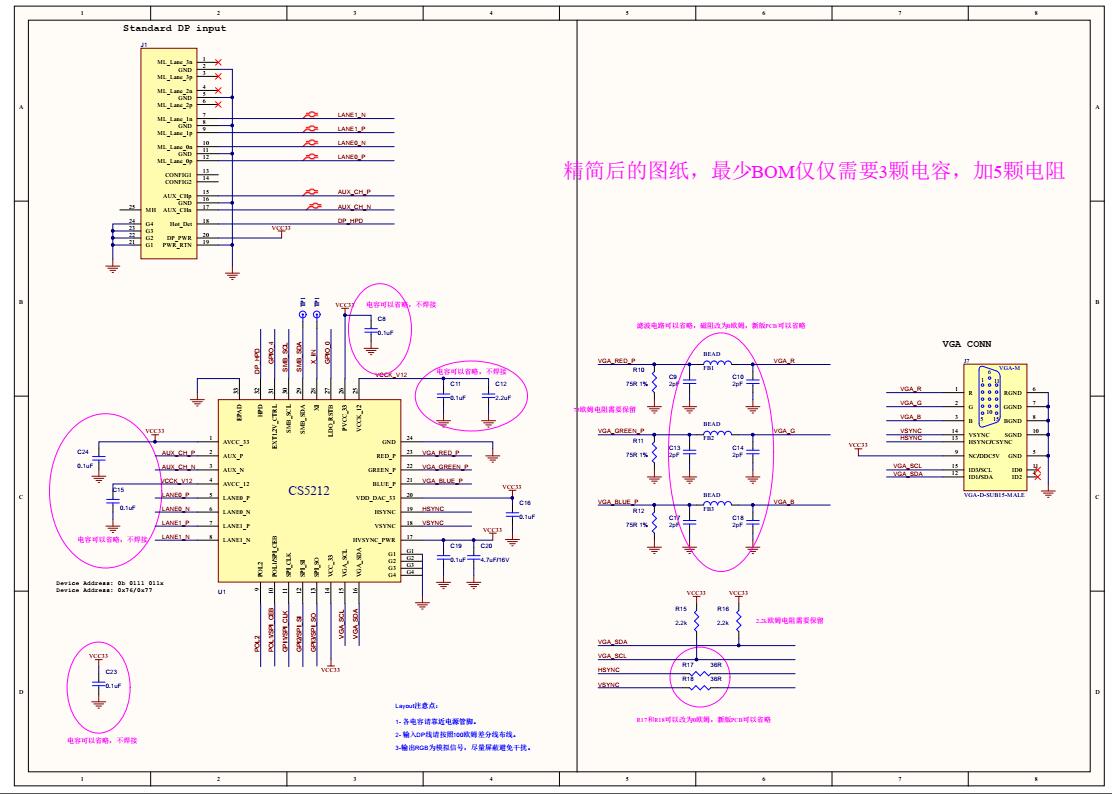Select the 'VGA CONN' label text
Viewport: 1112px width, 794px height.
click(965, 343)
